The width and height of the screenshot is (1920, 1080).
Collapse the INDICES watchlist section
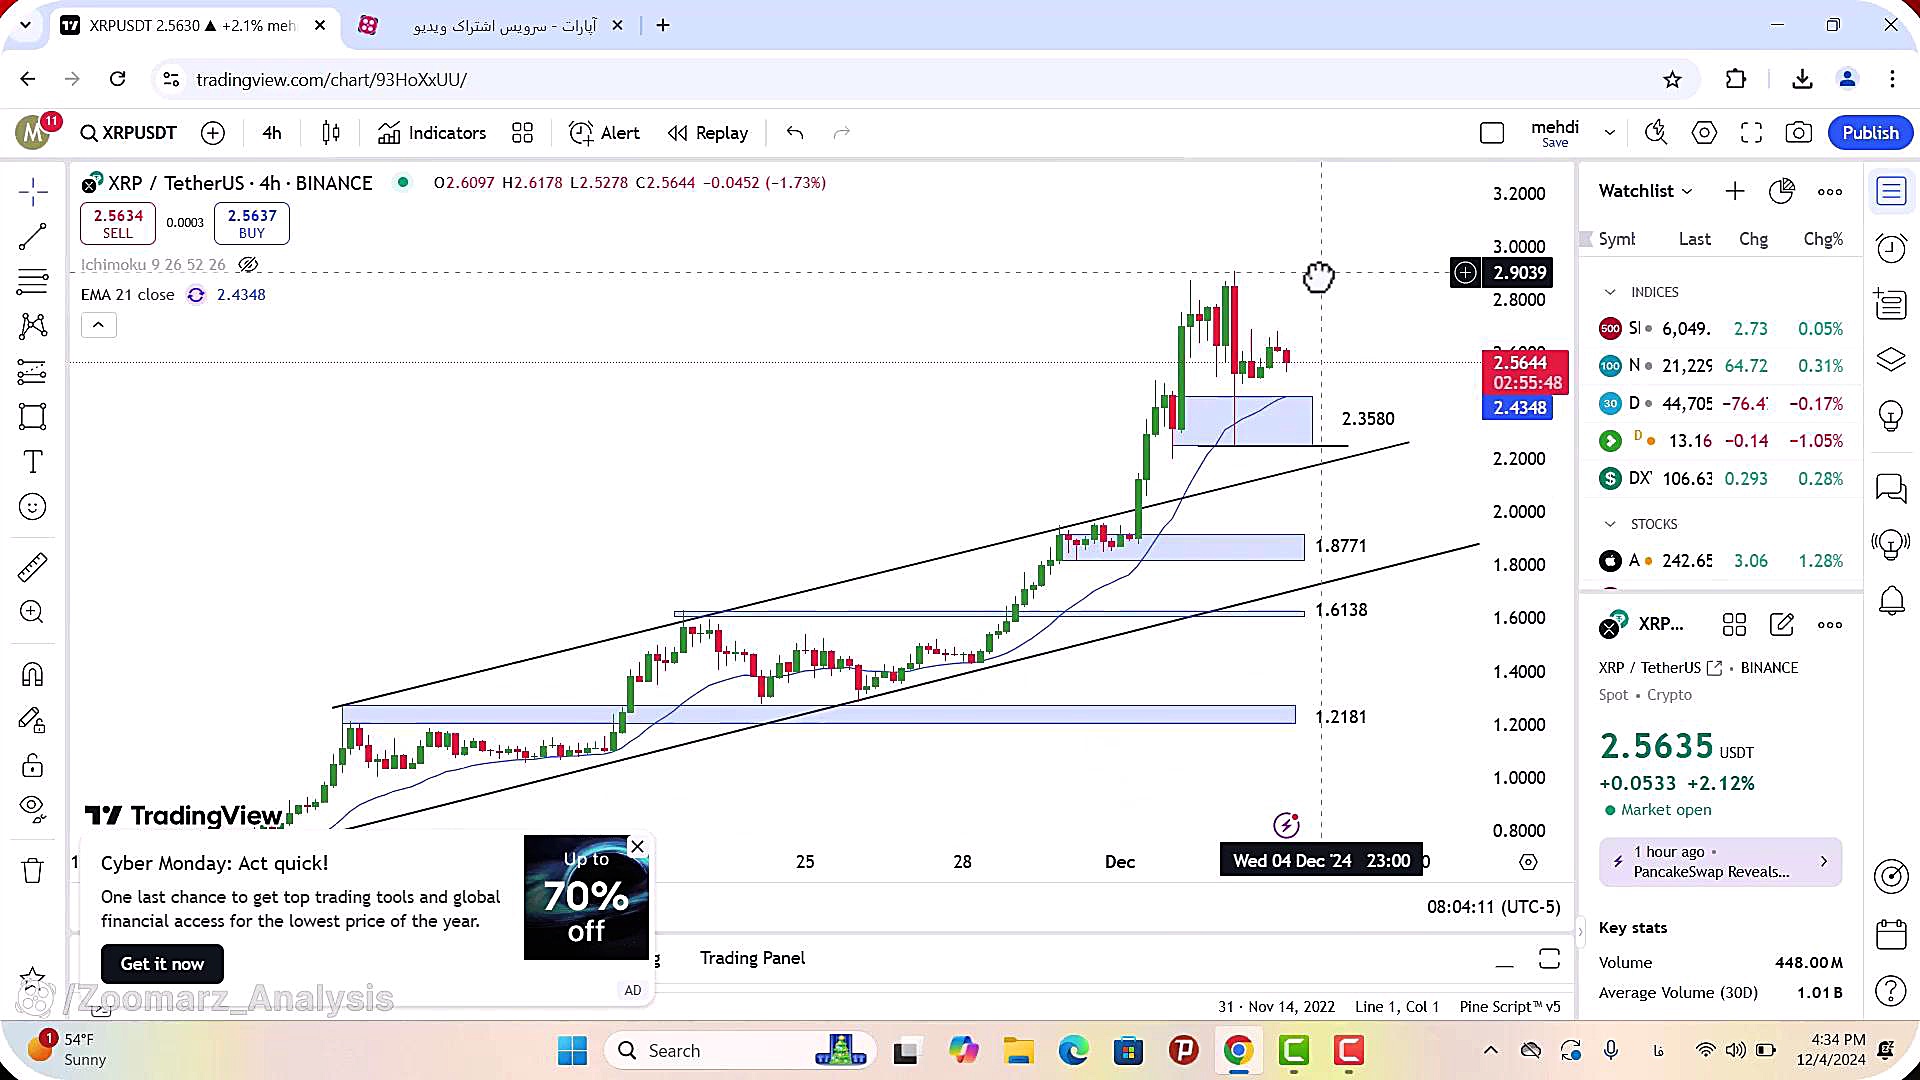click(1610, 292)
